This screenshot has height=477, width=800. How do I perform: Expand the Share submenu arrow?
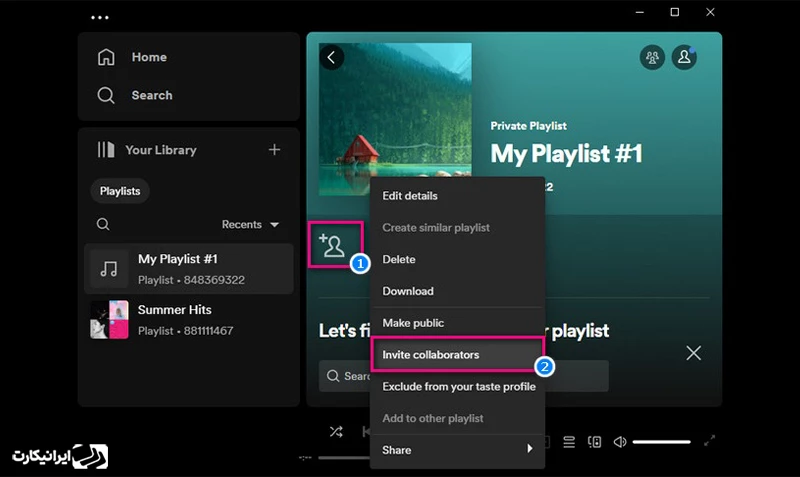(530, 449)
